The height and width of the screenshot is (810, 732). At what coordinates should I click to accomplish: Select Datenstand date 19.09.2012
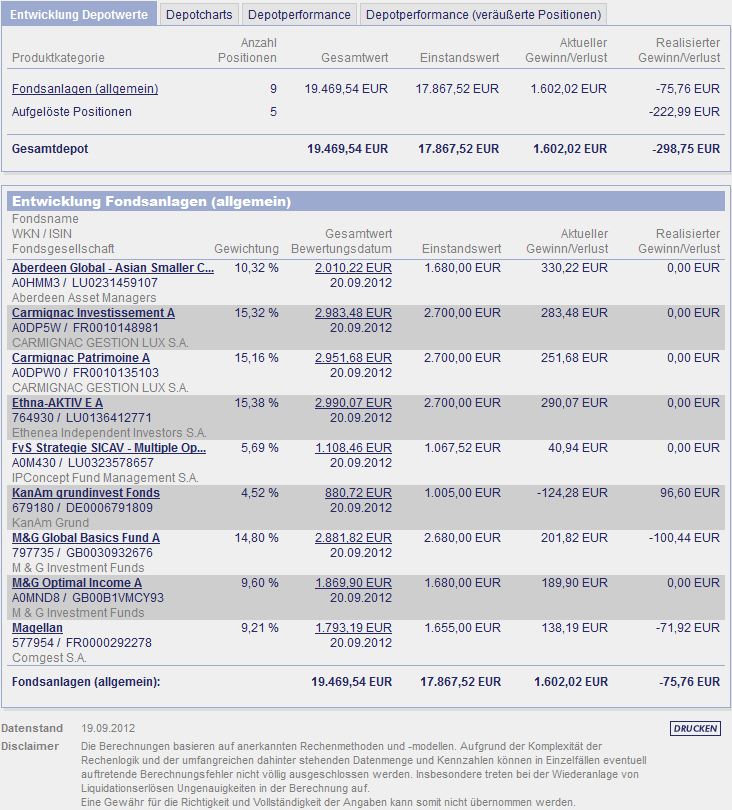point(108,728)
